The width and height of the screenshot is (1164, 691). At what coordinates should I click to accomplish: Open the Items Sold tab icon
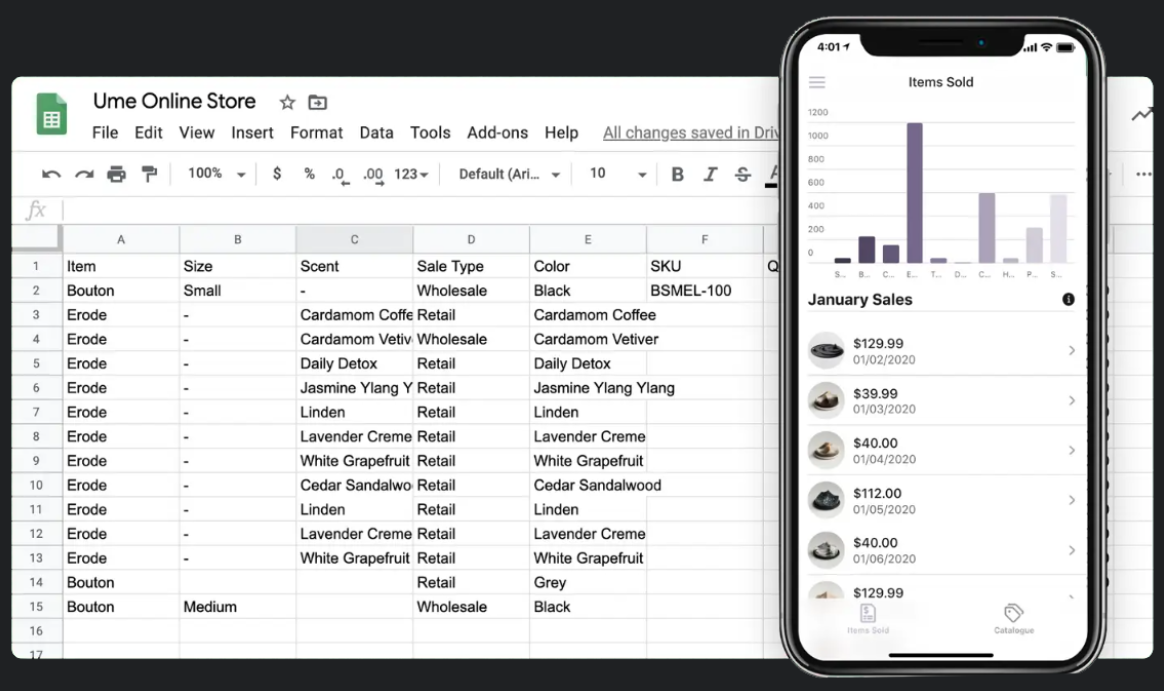[x=868, y=618]
